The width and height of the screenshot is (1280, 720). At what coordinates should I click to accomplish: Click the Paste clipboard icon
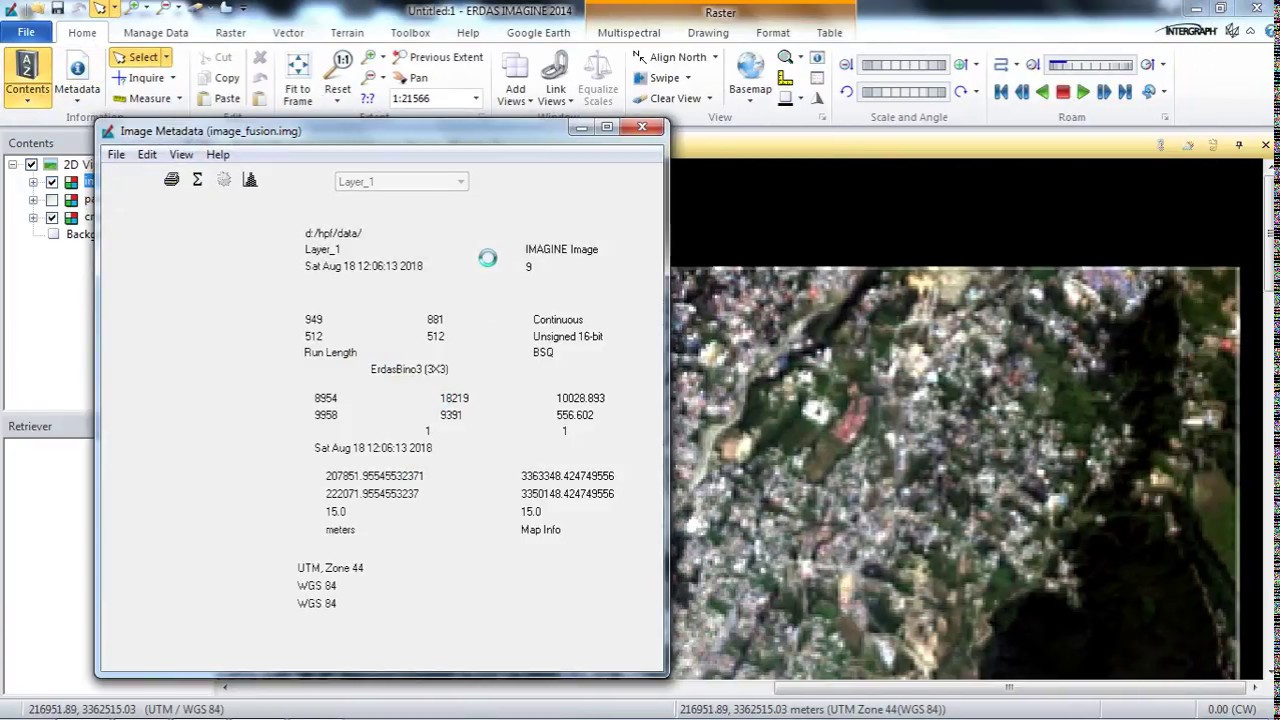pos(204,98)
